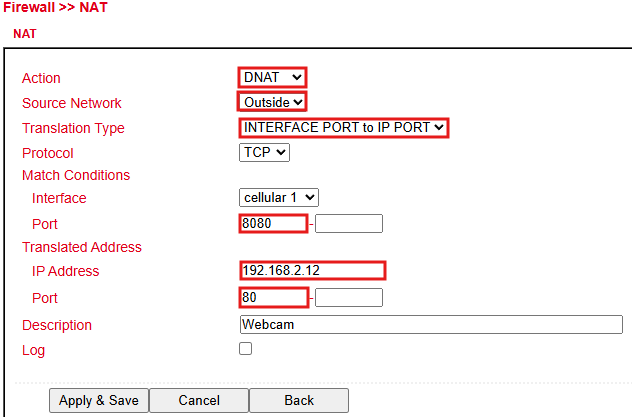The image size is (632, 417).
Task: Click the empty end-range field beside port 8080
Action: (348, 223)
